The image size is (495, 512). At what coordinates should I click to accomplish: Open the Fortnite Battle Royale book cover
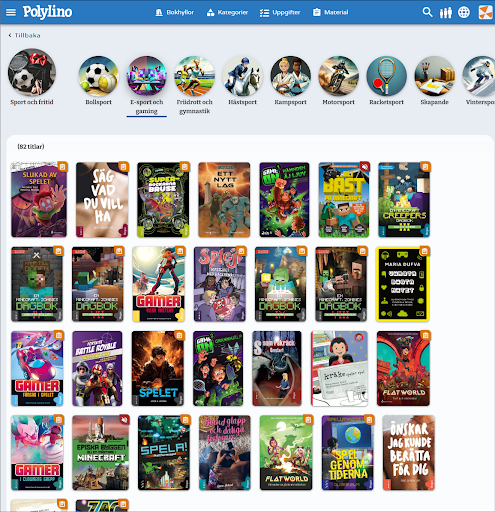97,368
